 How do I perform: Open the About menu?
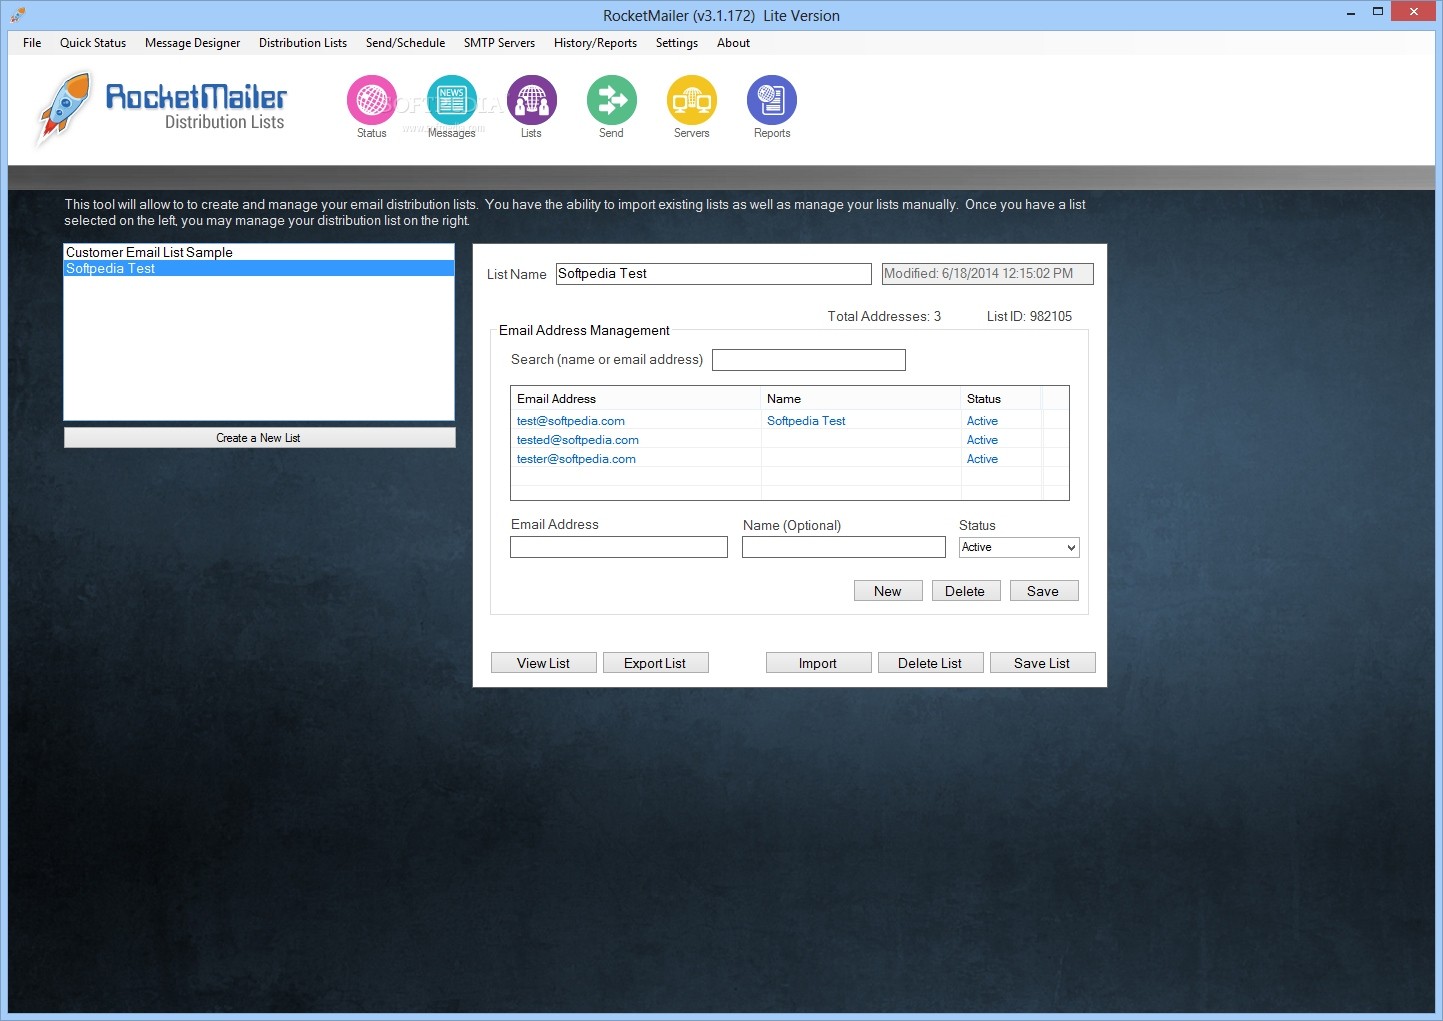pos(733,43)
